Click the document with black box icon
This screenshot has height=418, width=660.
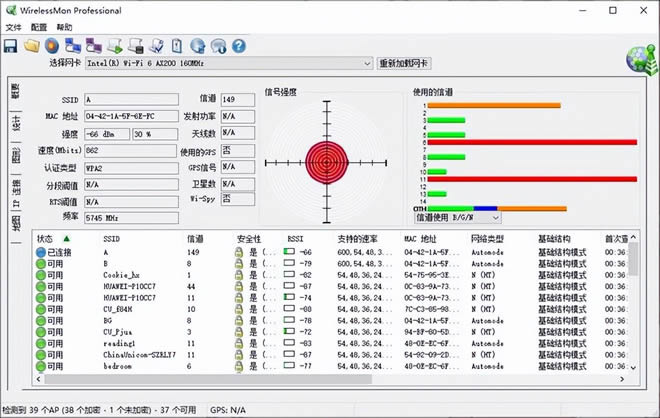click(136, 46)
